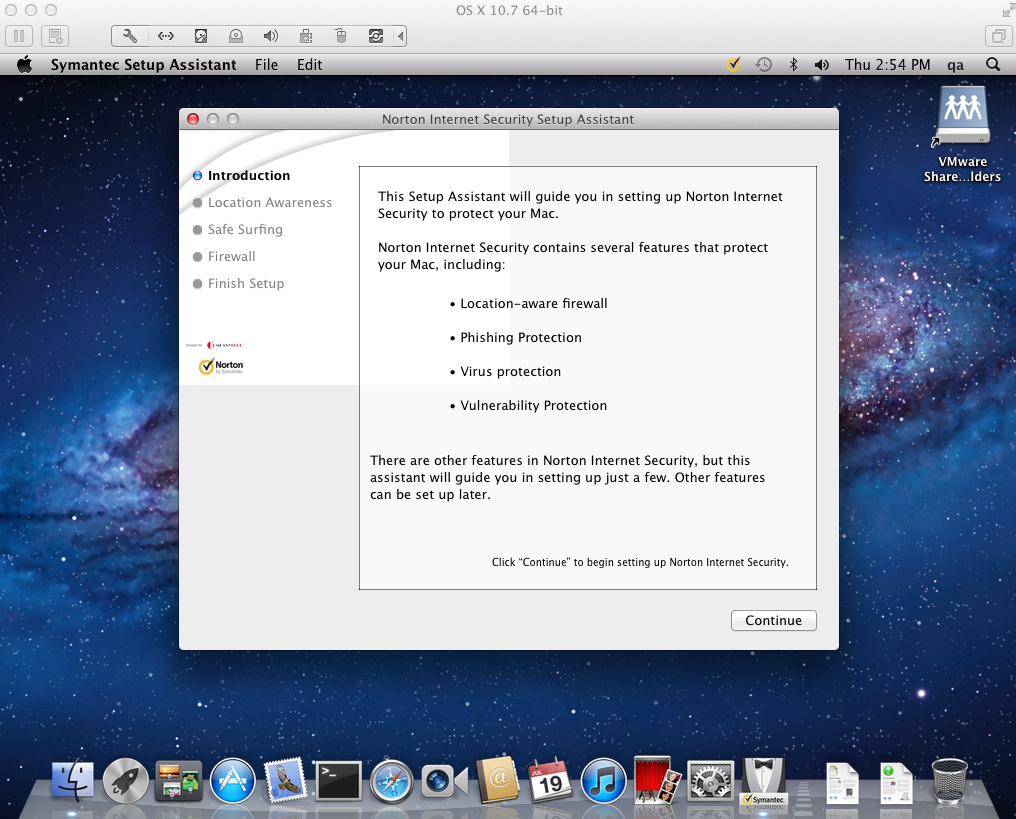1016x819 pixels.
Task: Open the File menu
Action: pos(266,64)
